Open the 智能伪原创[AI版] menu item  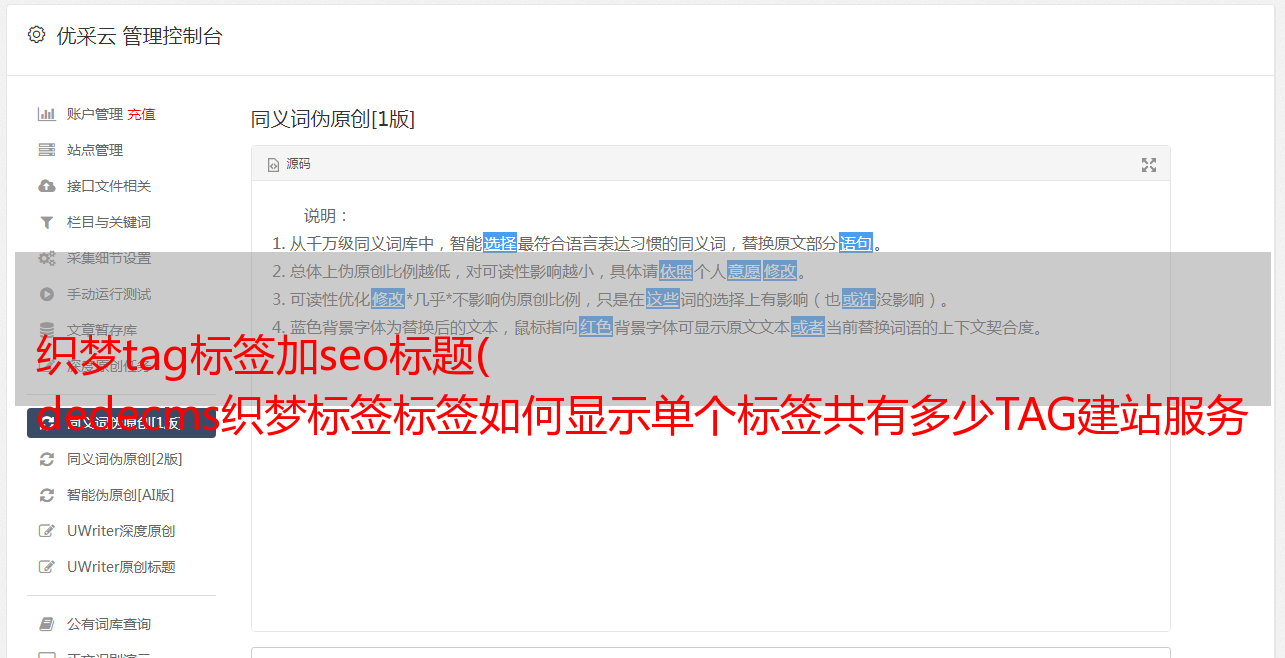pyautogui.click(x=121, y=495)
